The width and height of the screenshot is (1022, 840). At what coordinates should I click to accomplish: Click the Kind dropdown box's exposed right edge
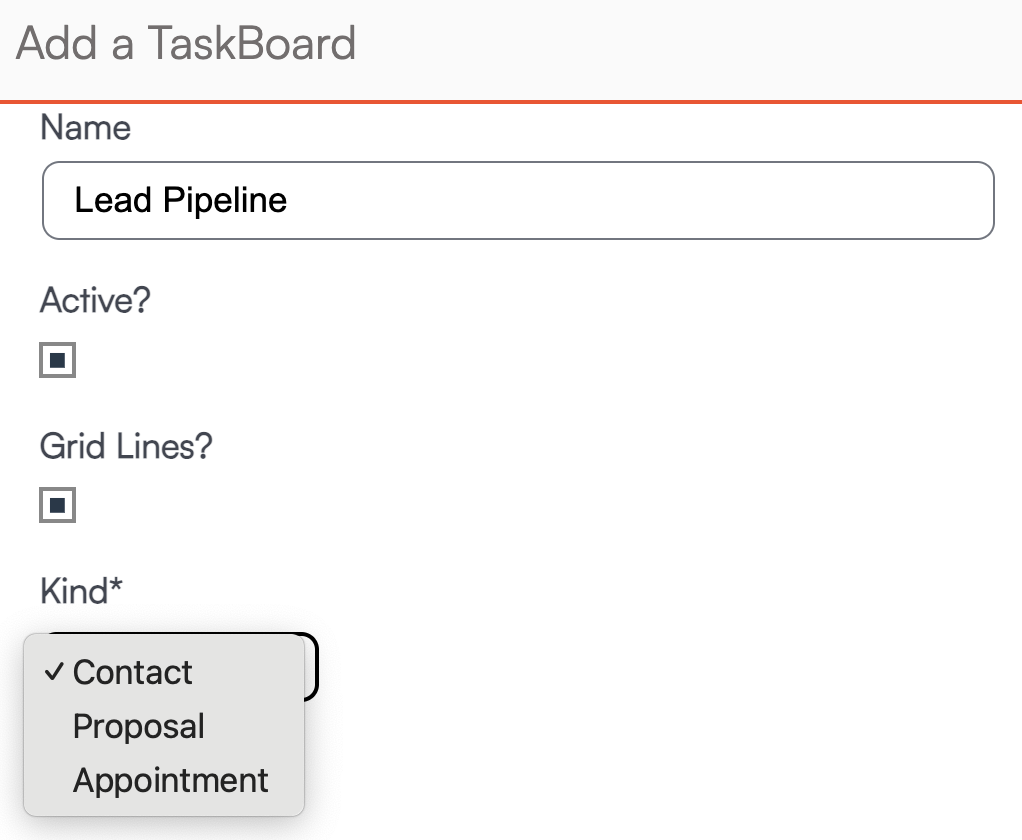tap(311, 666)
